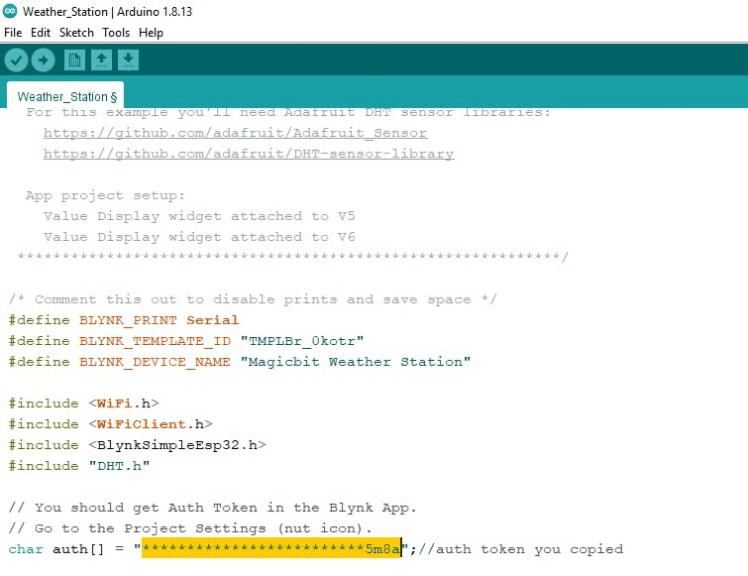Click the #include <WiFi.h> line
This screenshot has width=748, height=576.
coord(83,403)
